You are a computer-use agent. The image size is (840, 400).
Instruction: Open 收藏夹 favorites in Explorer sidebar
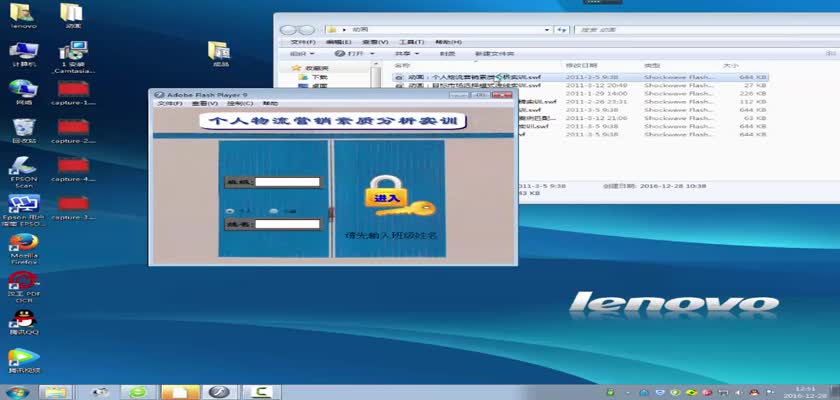317,69
